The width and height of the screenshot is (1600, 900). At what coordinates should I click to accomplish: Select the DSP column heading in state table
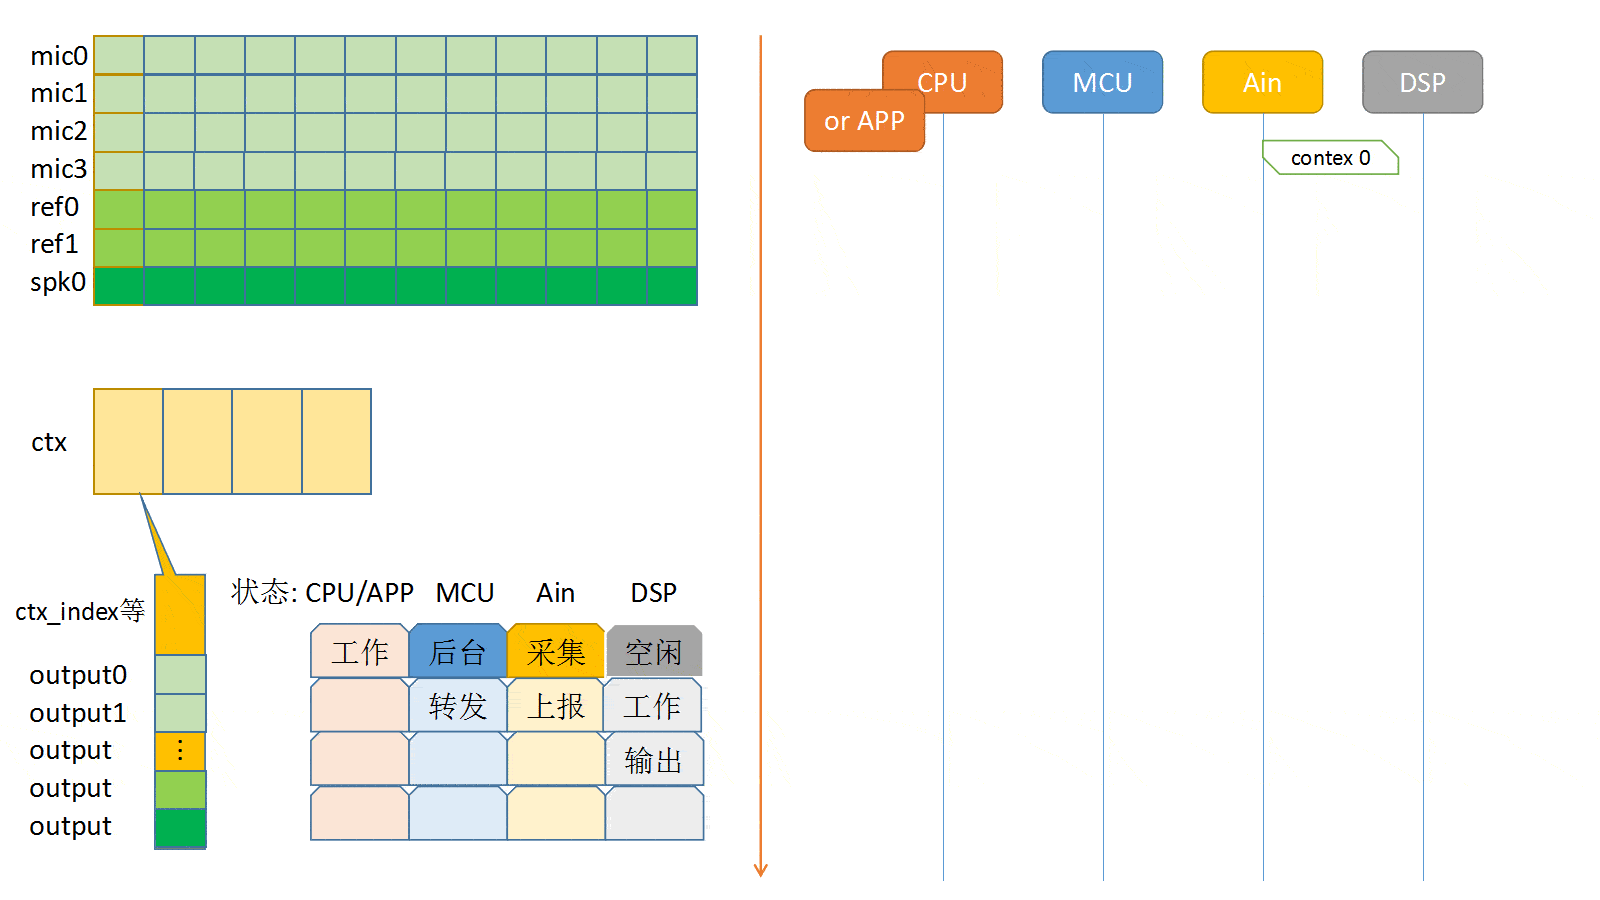point(654,593)
